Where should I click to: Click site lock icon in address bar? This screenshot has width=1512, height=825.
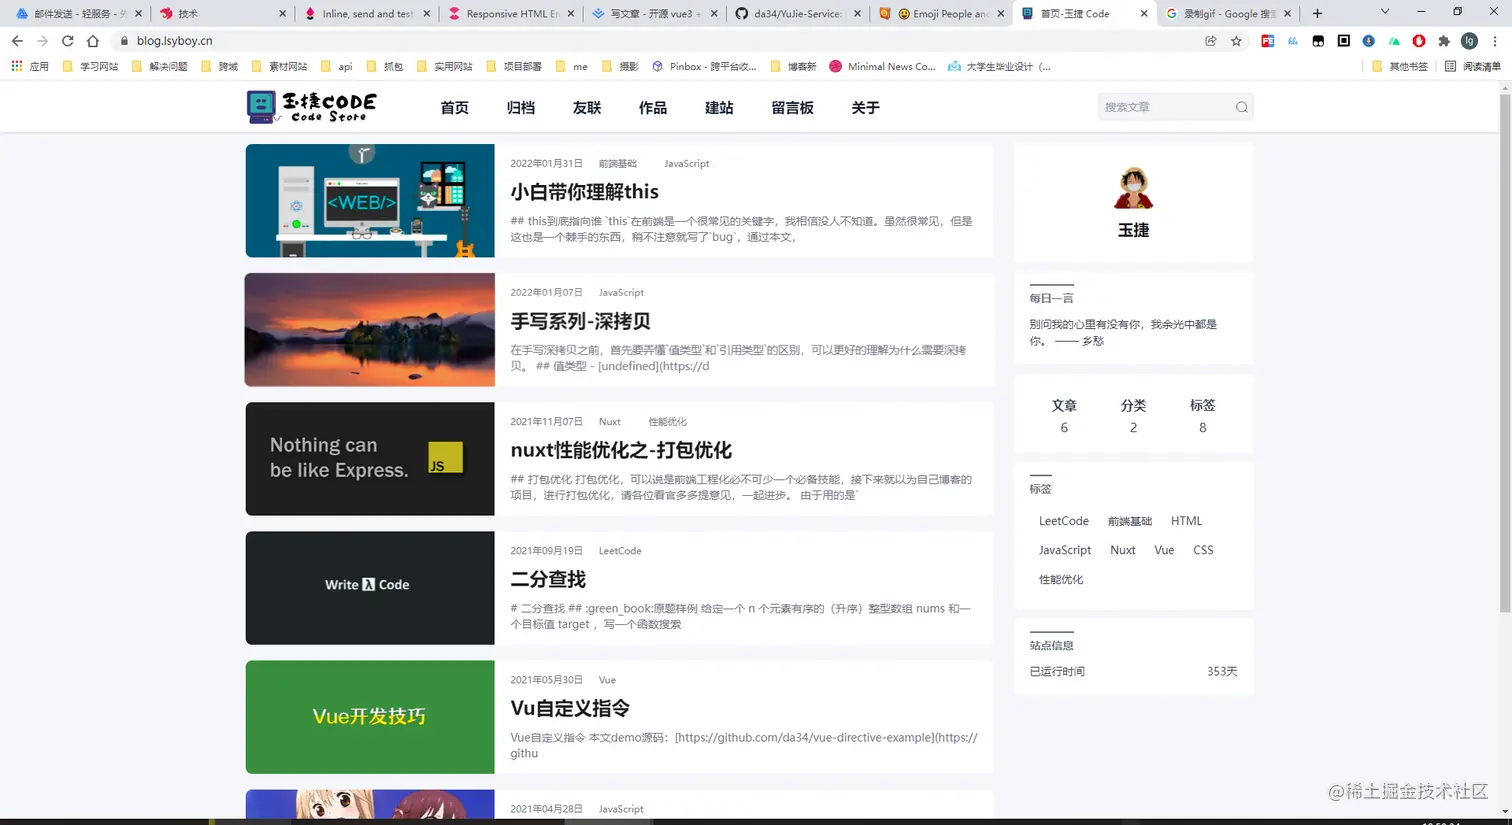point(124,41)
